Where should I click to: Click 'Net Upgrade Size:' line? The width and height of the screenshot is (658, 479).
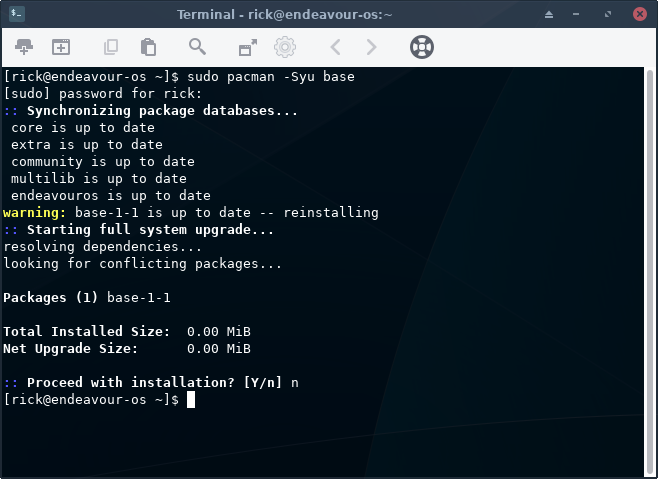click(x=127, y=349)
